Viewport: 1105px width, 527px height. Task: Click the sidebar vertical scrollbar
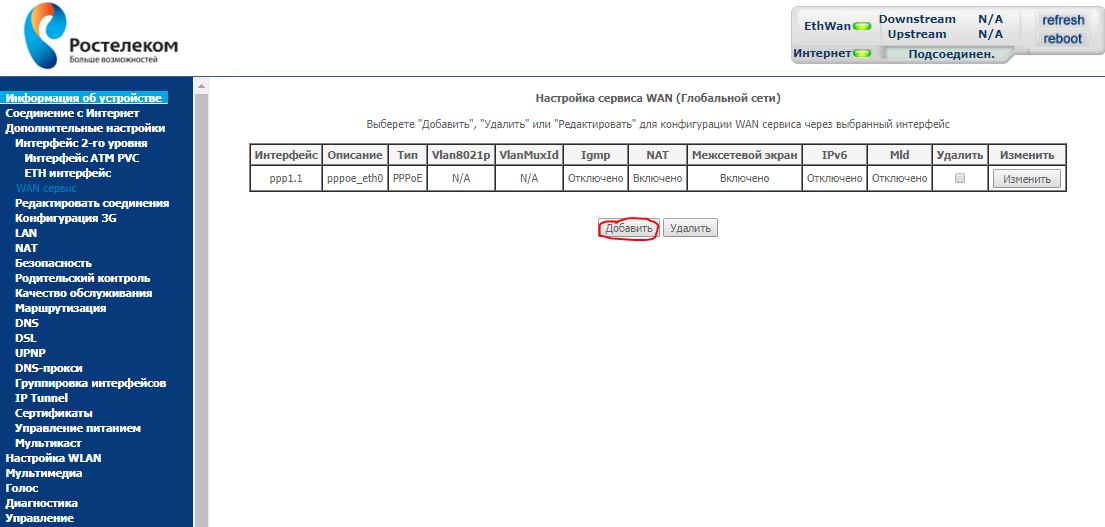200,300
